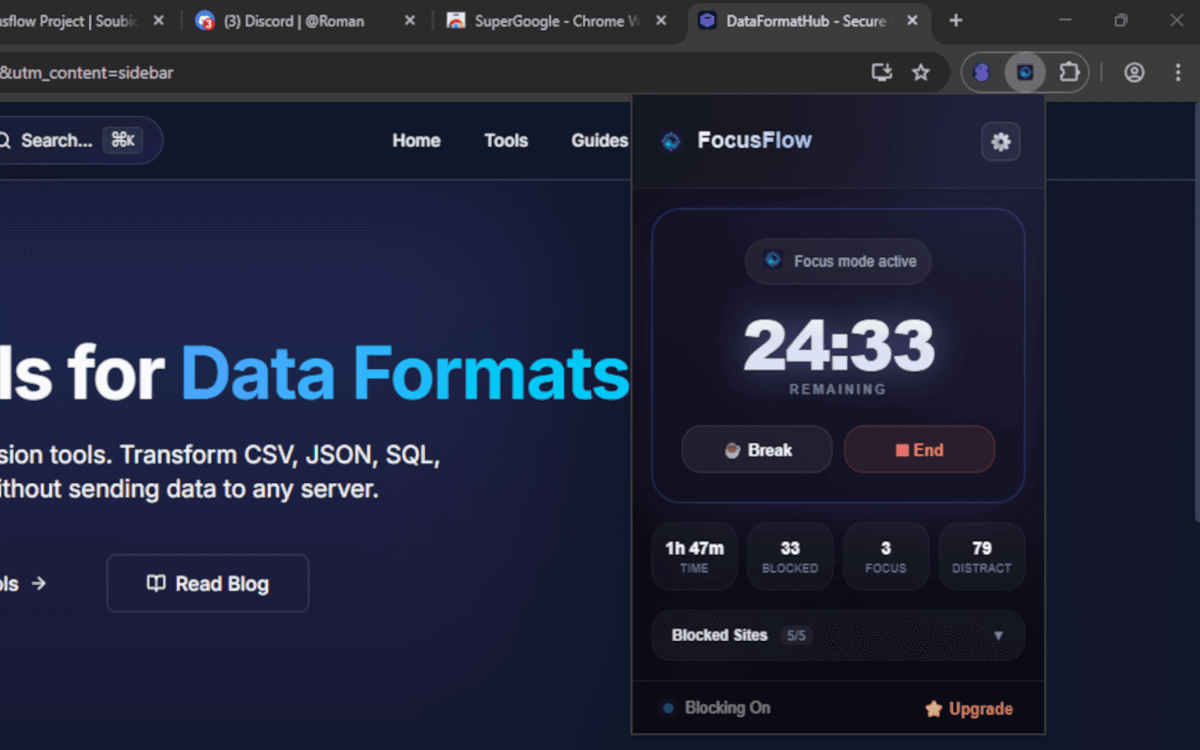This screenshot has width=1200, height=750.
Task: Bookmark this page with the star icon
Action: click(921, 72)
